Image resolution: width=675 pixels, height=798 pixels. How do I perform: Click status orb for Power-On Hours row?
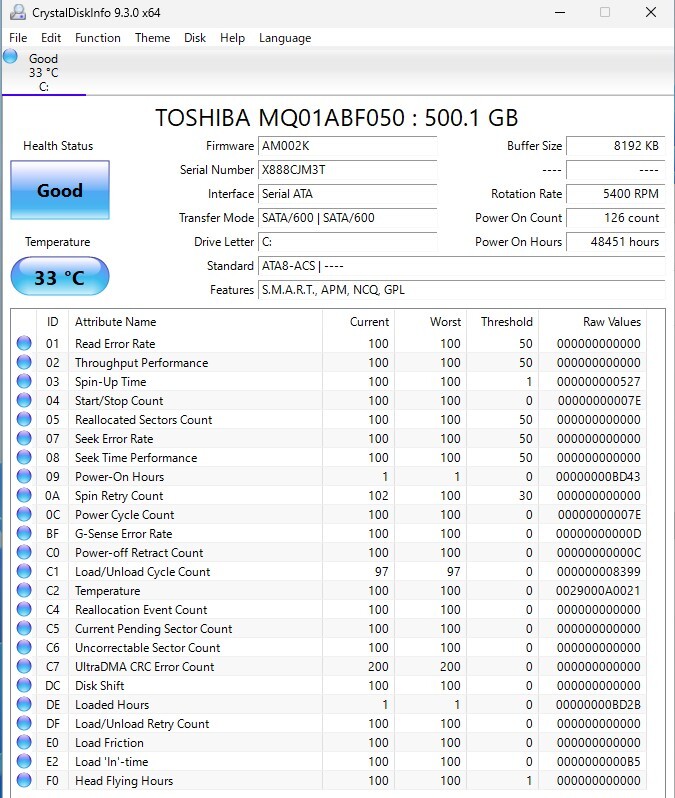click(24, 476)
